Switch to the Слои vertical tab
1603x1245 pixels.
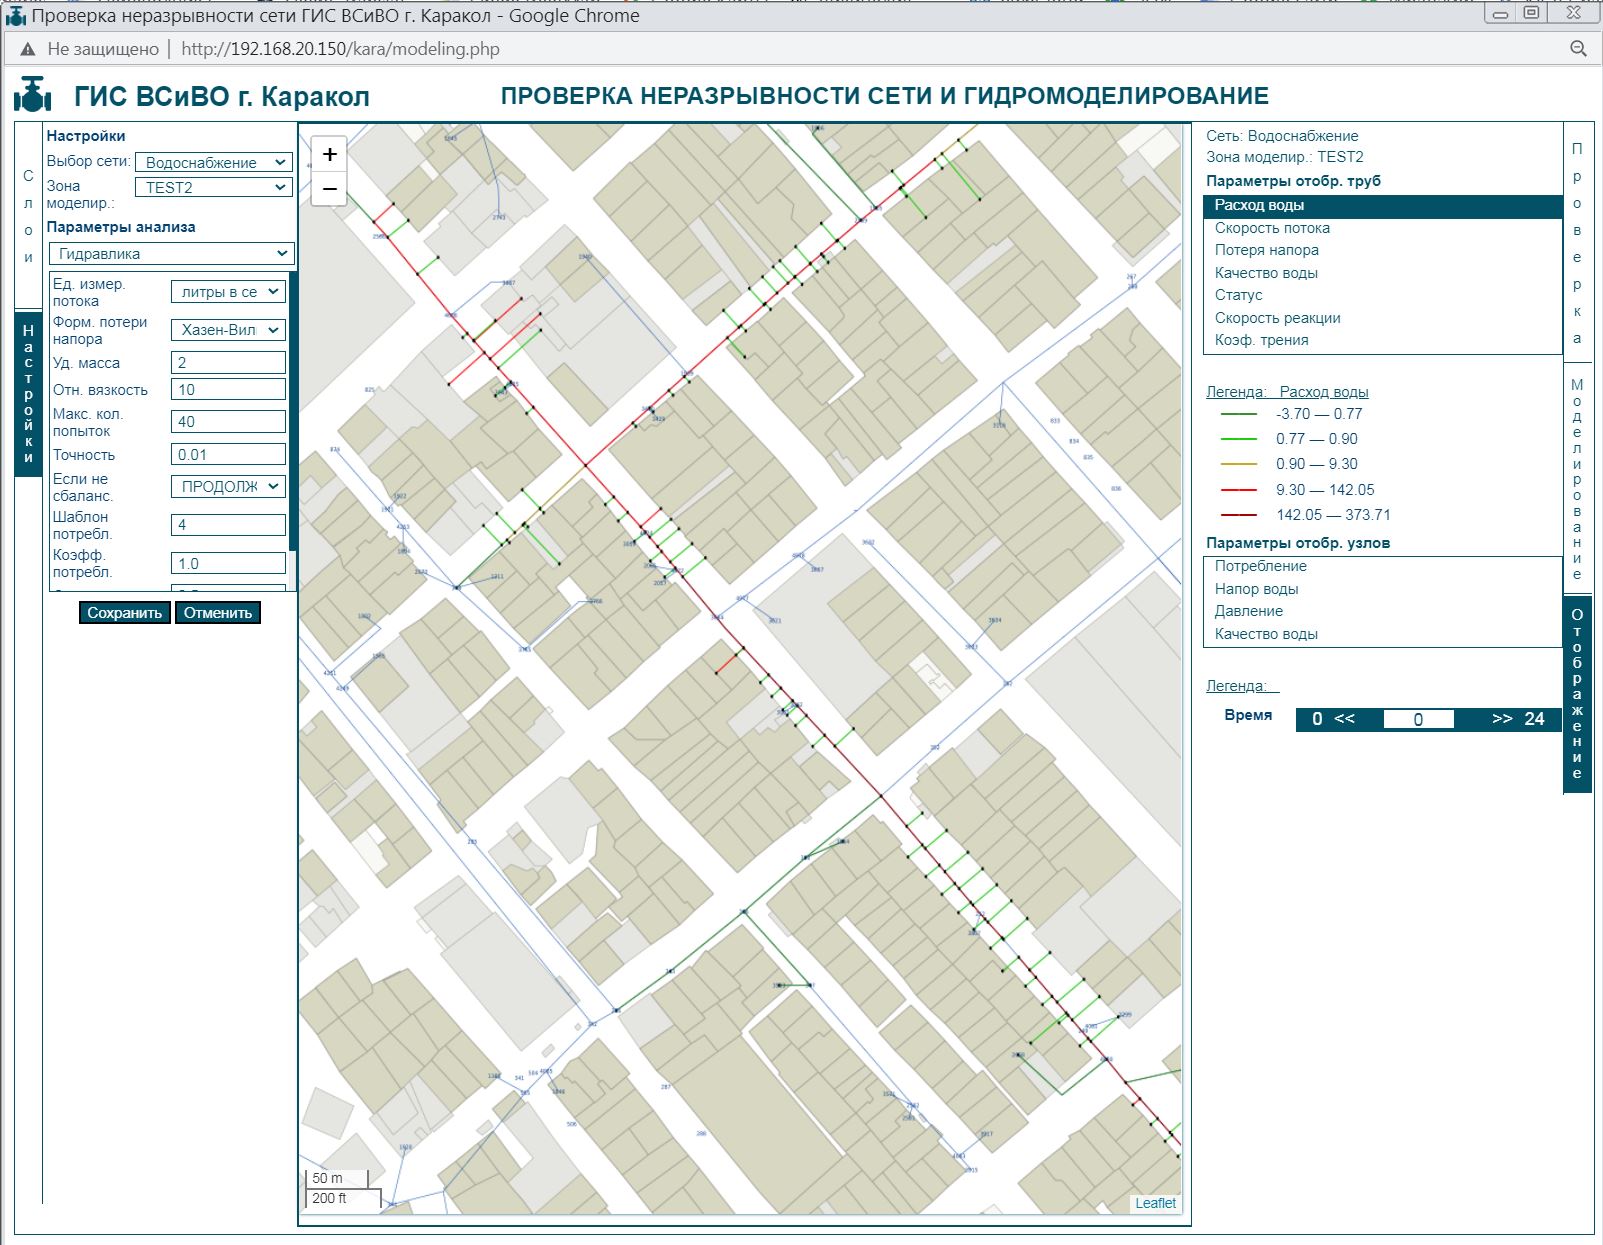28,216
